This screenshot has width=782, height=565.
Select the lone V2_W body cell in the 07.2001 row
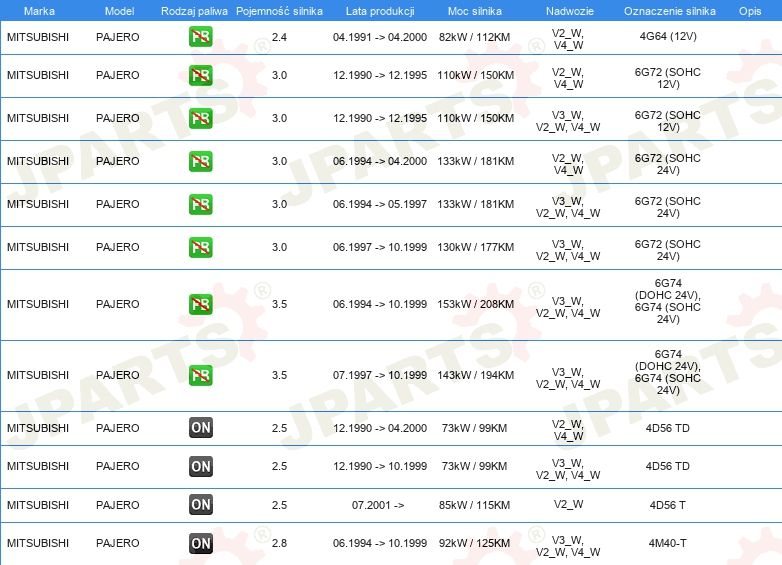568,505
